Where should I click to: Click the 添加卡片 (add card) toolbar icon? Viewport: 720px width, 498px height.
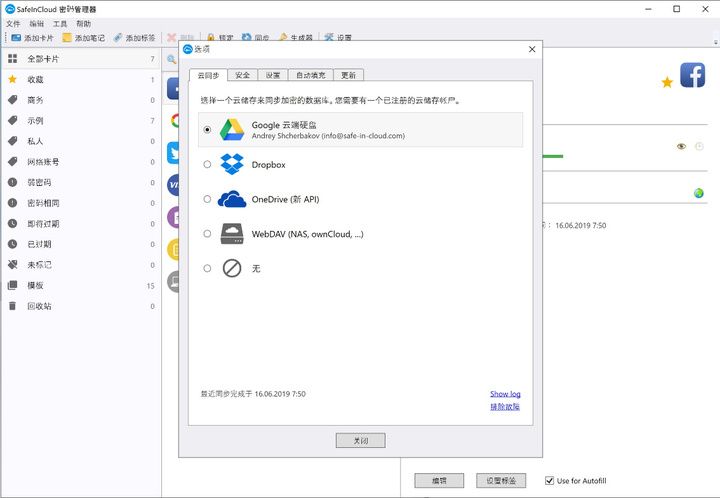click(16, 38)
